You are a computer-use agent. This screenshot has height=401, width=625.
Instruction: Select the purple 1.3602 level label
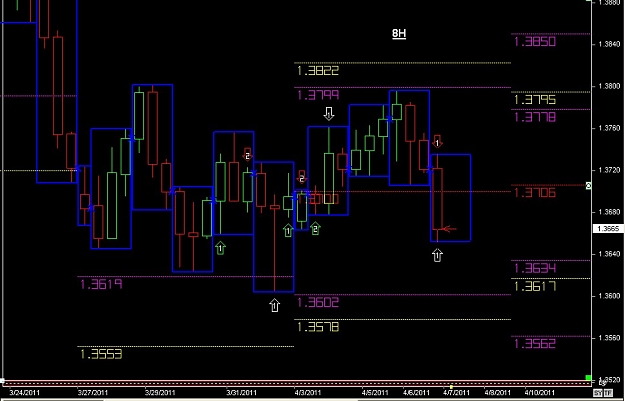(318, 302)
